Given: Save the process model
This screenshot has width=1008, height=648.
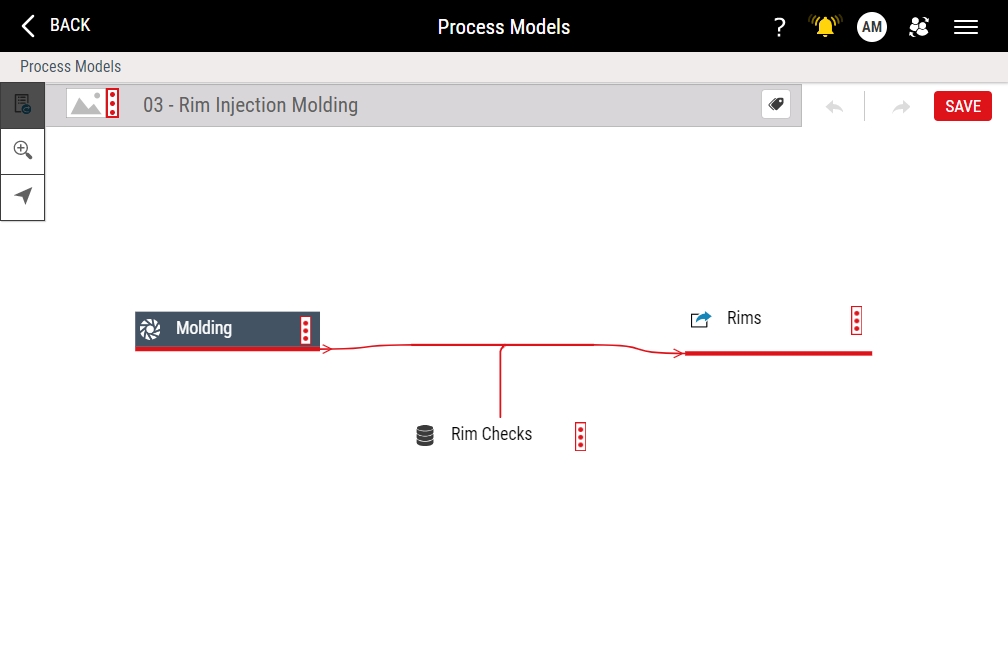Looking at the screenshot, I should 962,106.
